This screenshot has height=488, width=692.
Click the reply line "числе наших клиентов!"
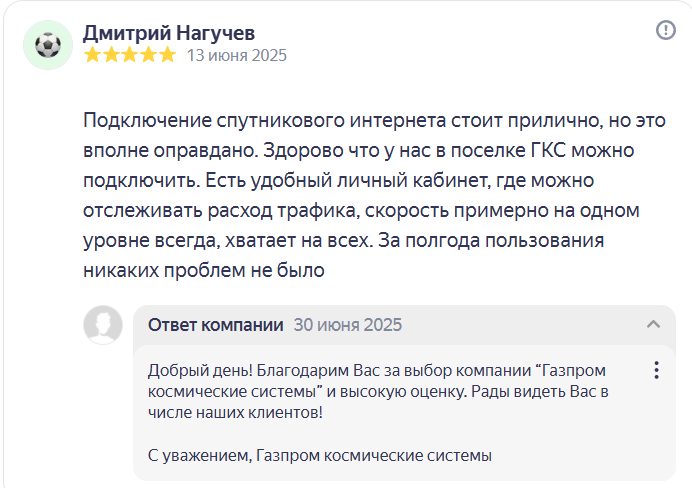point(235,413)
